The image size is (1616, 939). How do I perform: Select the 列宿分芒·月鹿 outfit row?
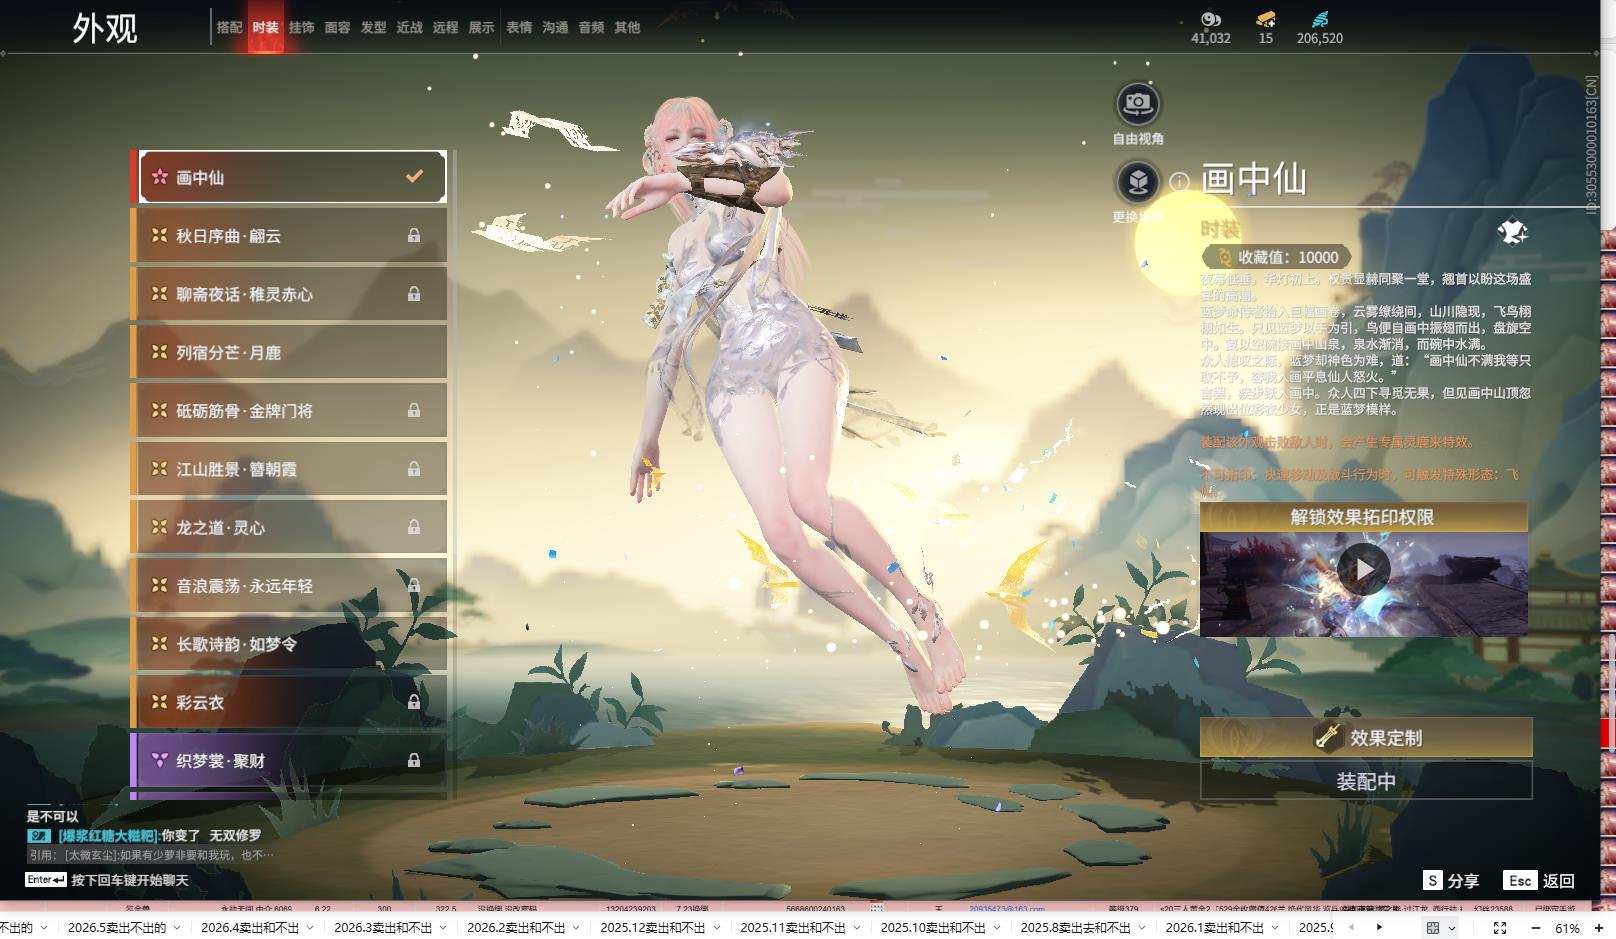[x=289, y=352]
